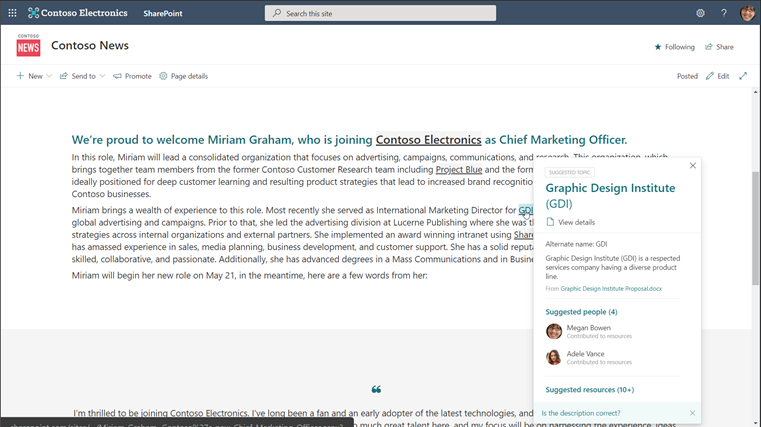
Task: Open Page details
Action: [x=183, y=76]
